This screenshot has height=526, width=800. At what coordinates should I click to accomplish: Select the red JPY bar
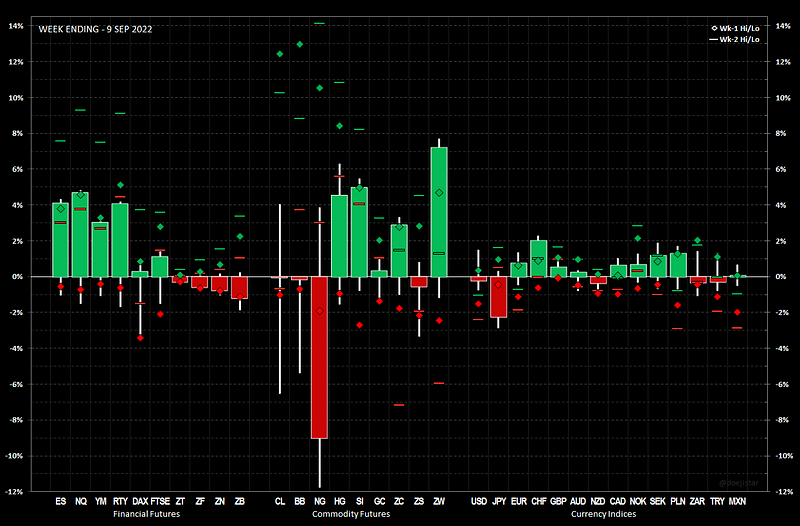point(498,296)
